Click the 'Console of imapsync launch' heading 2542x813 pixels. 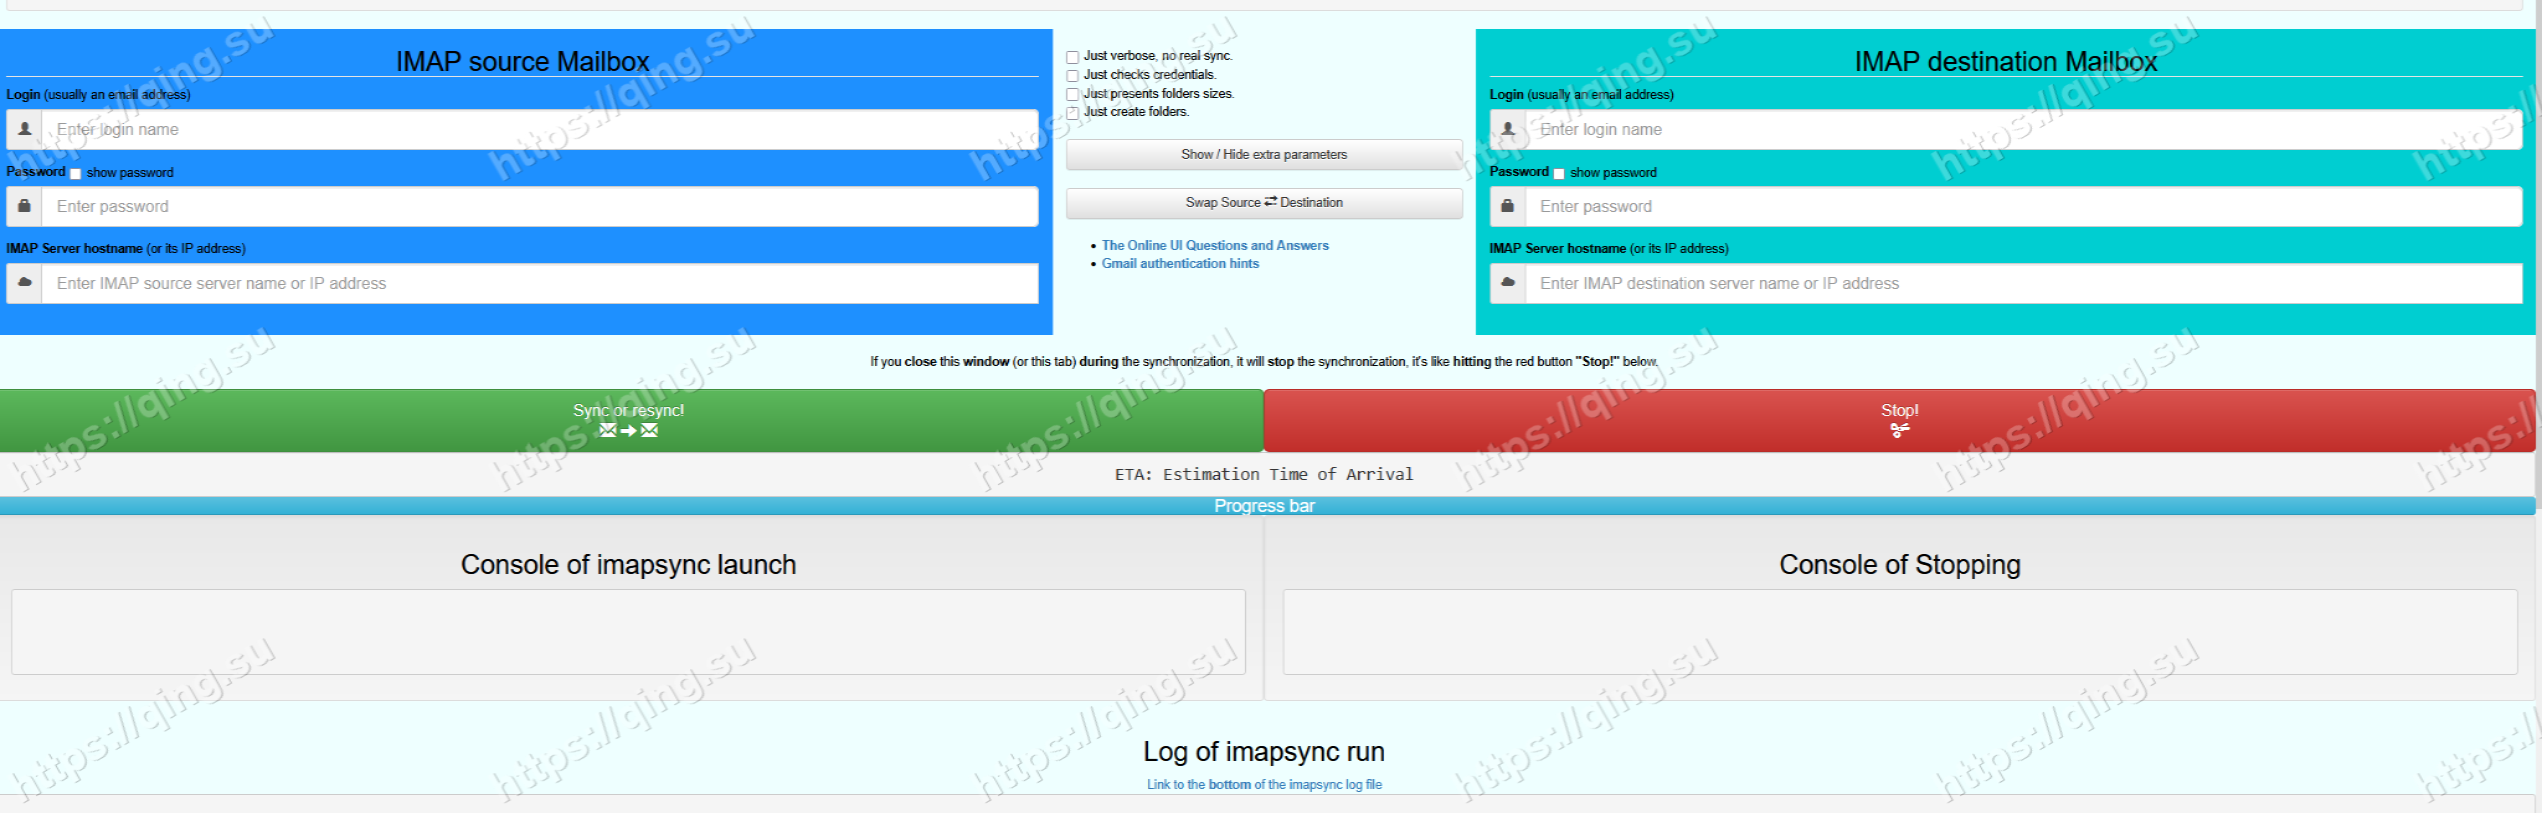point(628,565)
